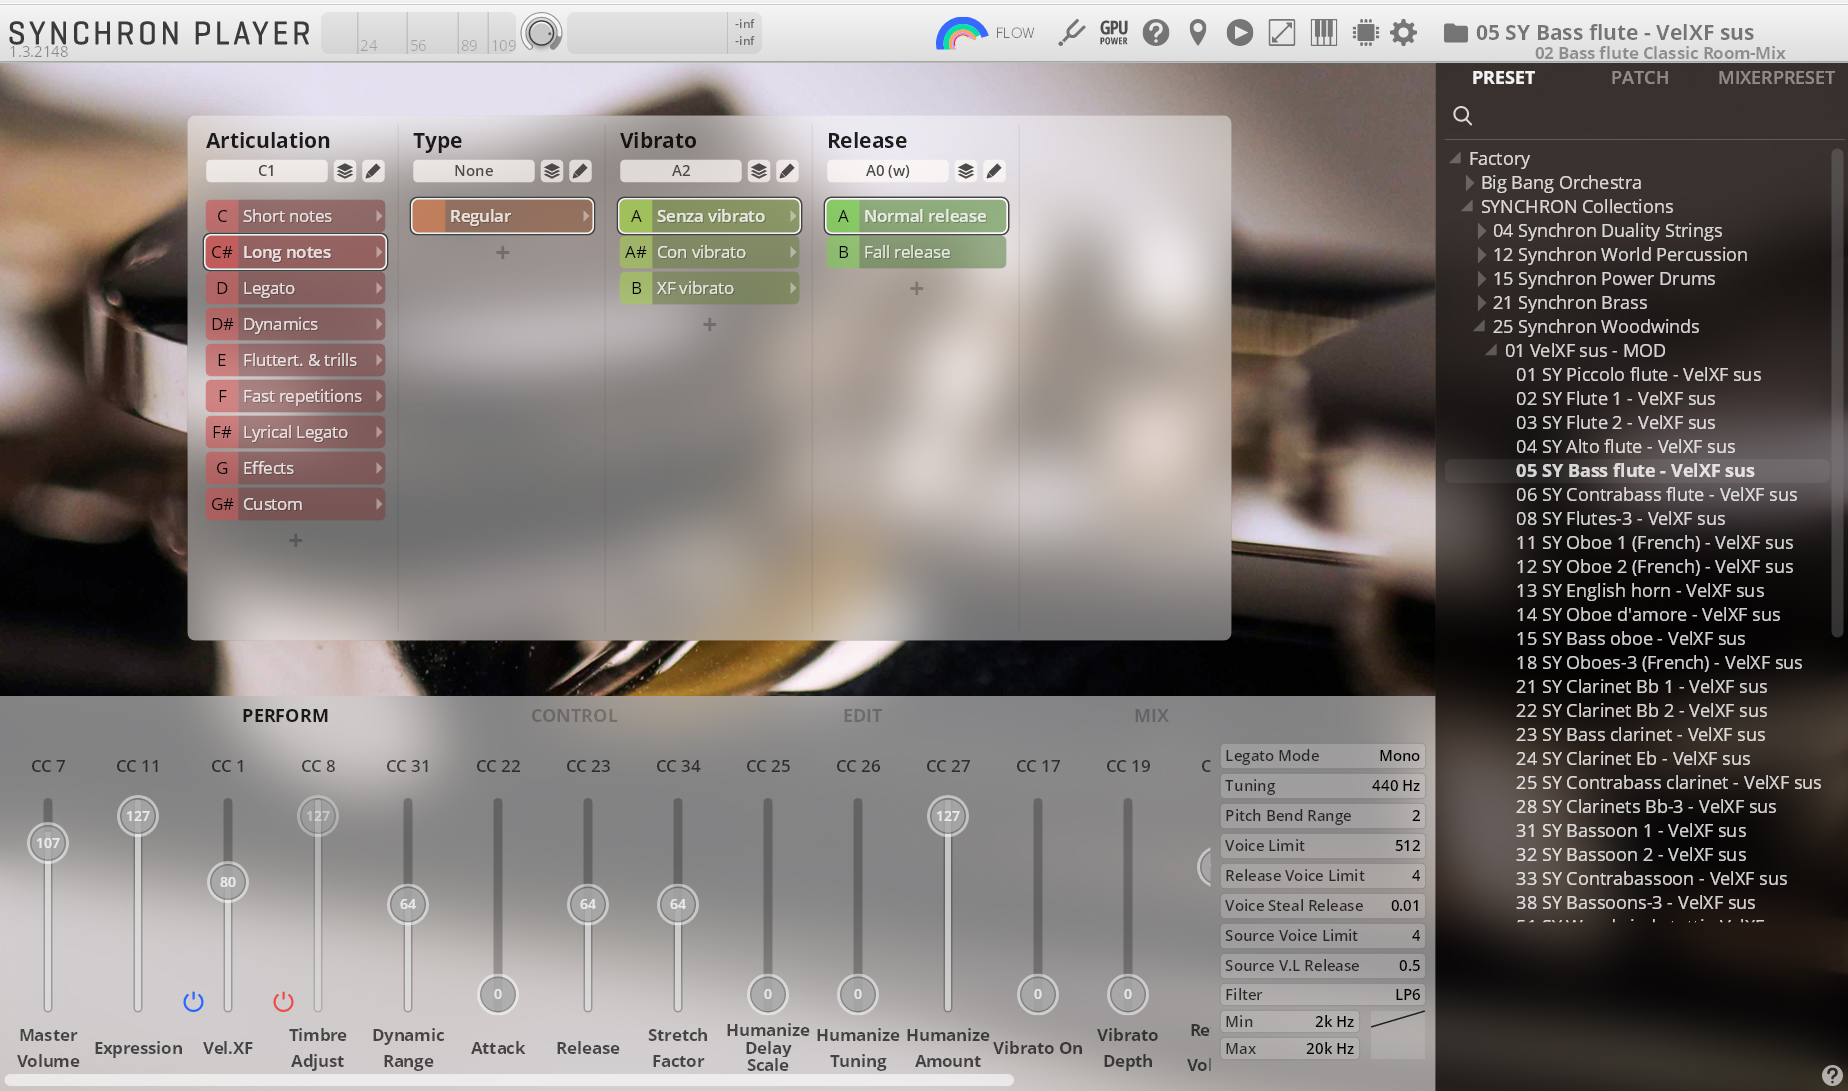This screenshot has height=1091, width=1848.
Task: Click the Filter LP6 setting
Action: click(1322, 995)
